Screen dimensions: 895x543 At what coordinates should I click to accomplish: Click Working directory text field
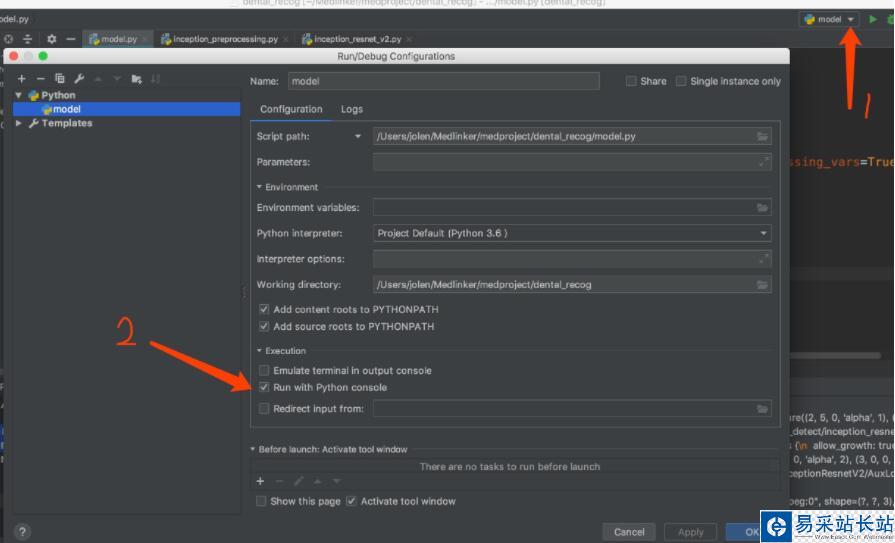pos(572,285)
